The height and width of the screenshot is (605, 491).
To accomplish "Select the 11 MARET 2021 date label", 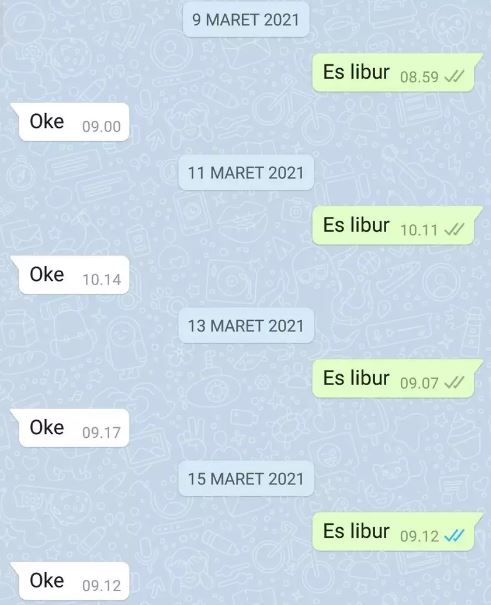I will tap(246, 172).
